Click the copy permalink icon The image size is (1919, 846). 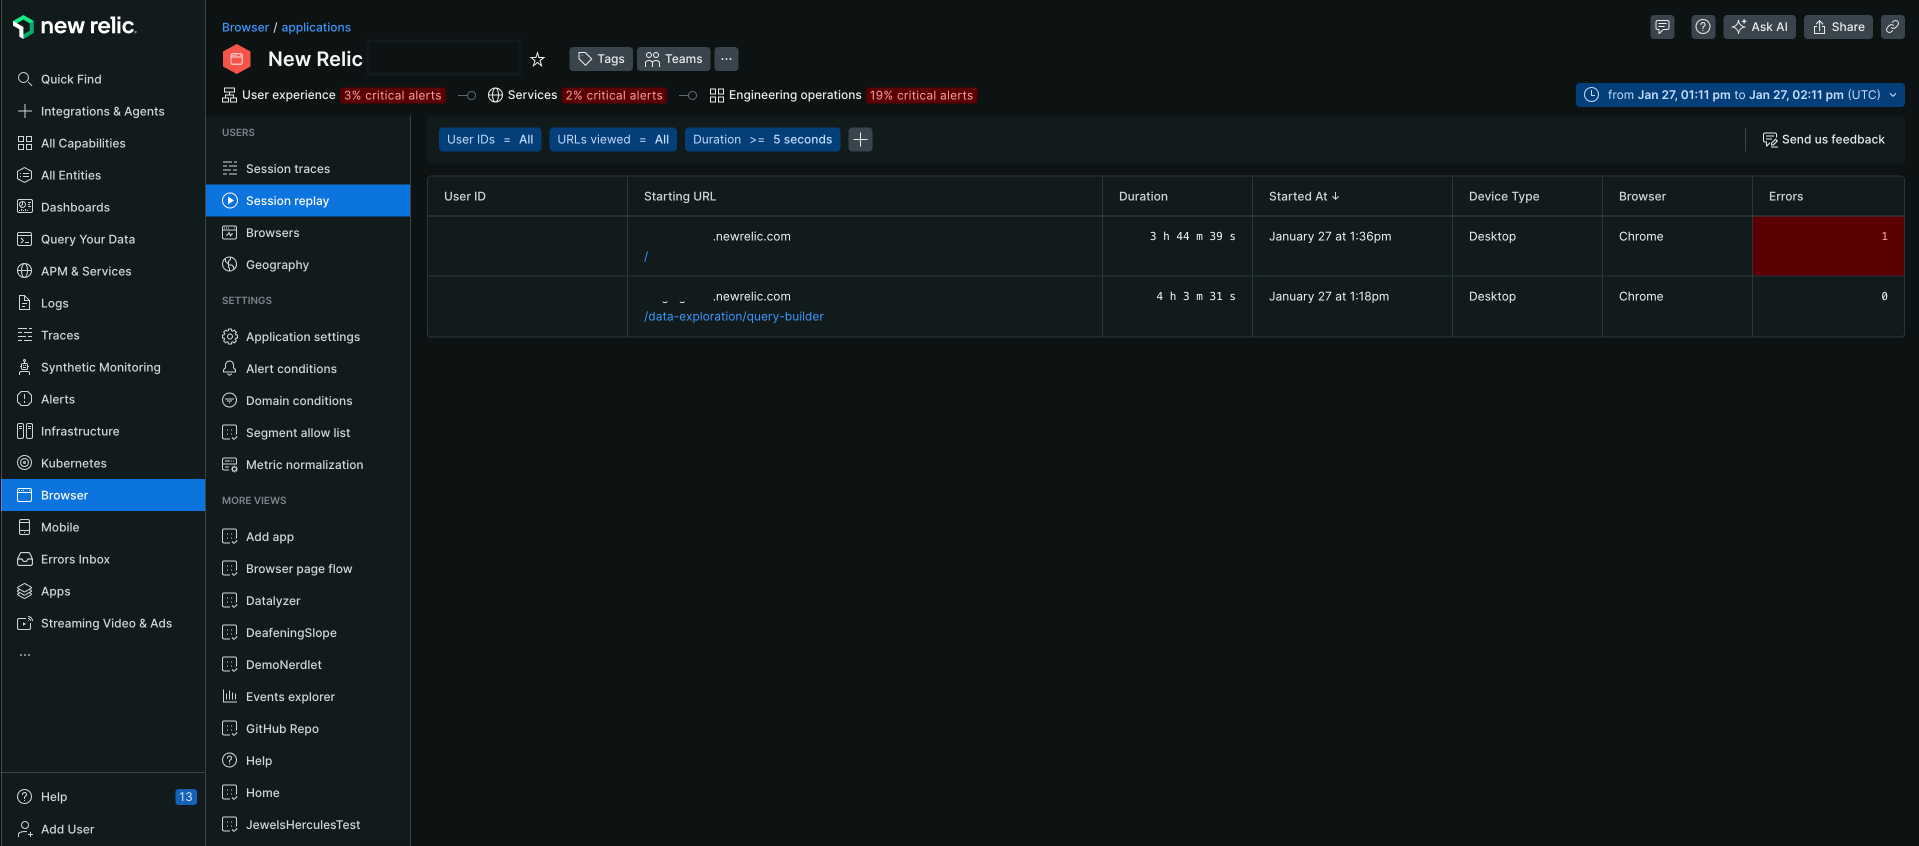pos(1892,27)
